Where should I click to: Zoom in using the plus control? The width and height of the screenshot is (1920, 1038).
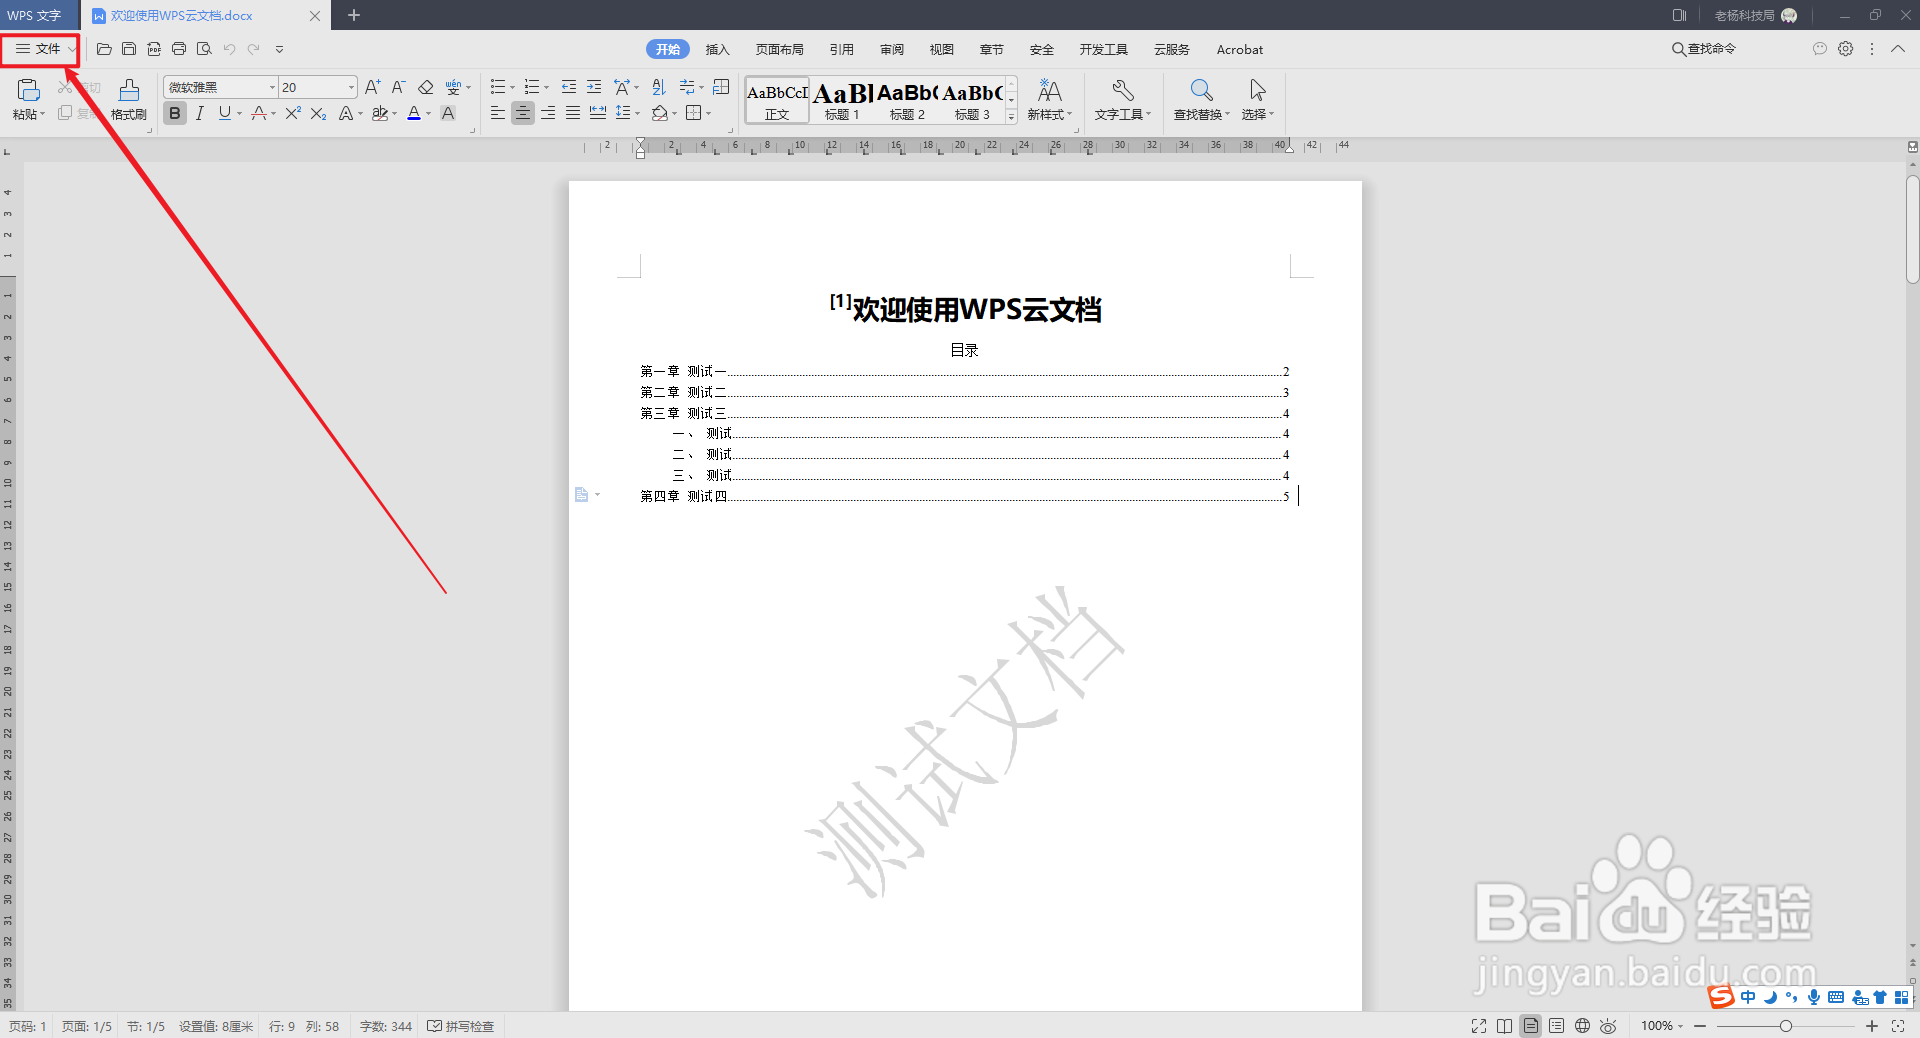[1871, 1026]
